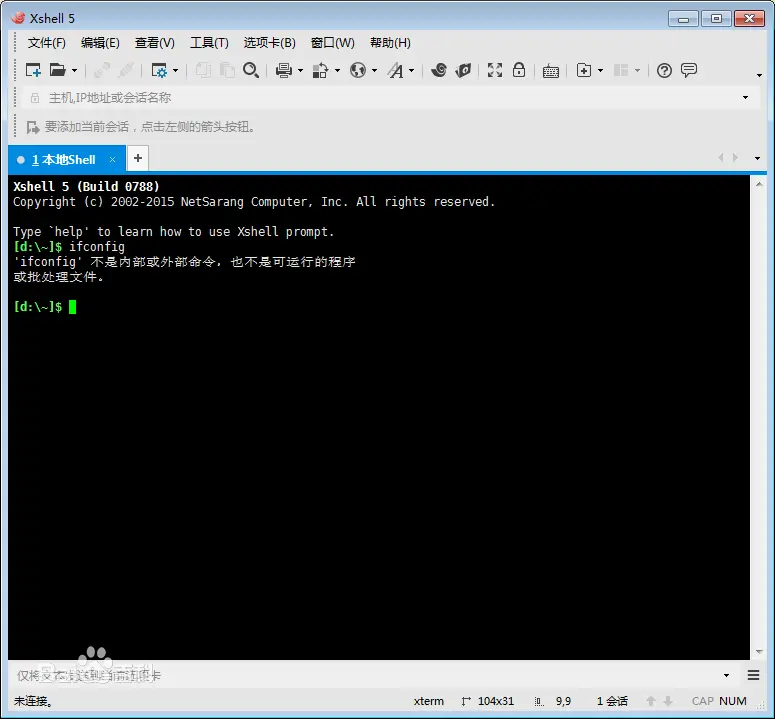Viewport: 775px width, 719px height.
Task: Click the xterm status bar entry
Action: click(x=429, y=701)
